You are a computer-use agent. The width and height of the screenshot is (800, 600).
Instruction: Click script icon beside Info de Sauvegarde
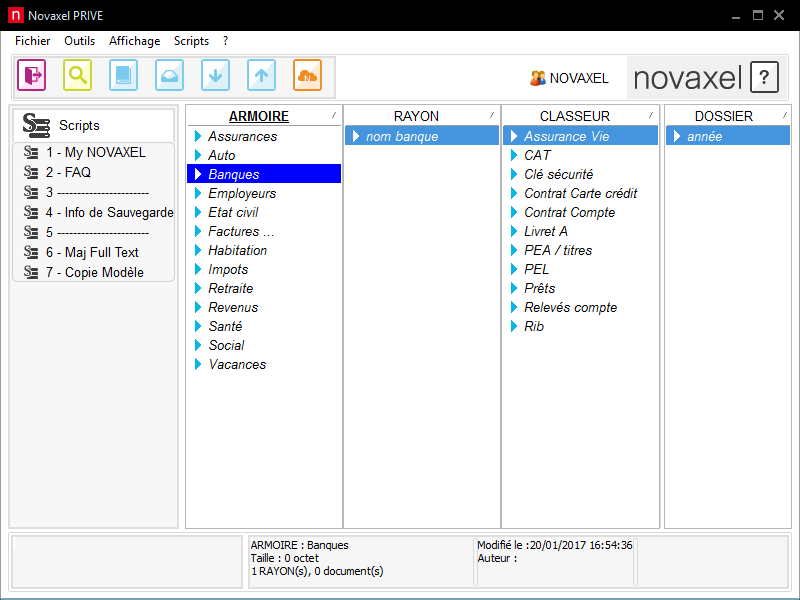click(31, 212)
